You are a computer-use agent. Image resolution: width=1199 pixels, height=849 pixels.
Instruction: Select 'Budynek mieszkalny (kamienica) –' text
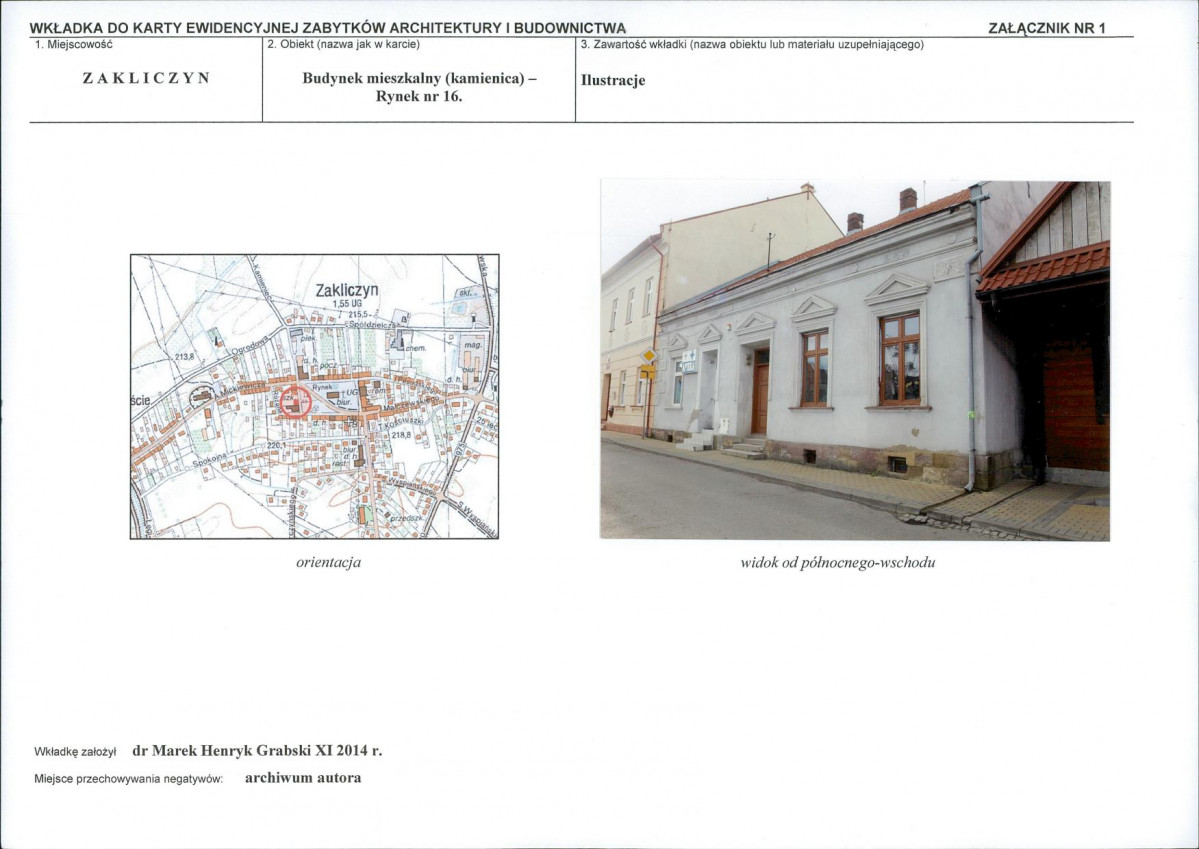click(x=419, y=78)
